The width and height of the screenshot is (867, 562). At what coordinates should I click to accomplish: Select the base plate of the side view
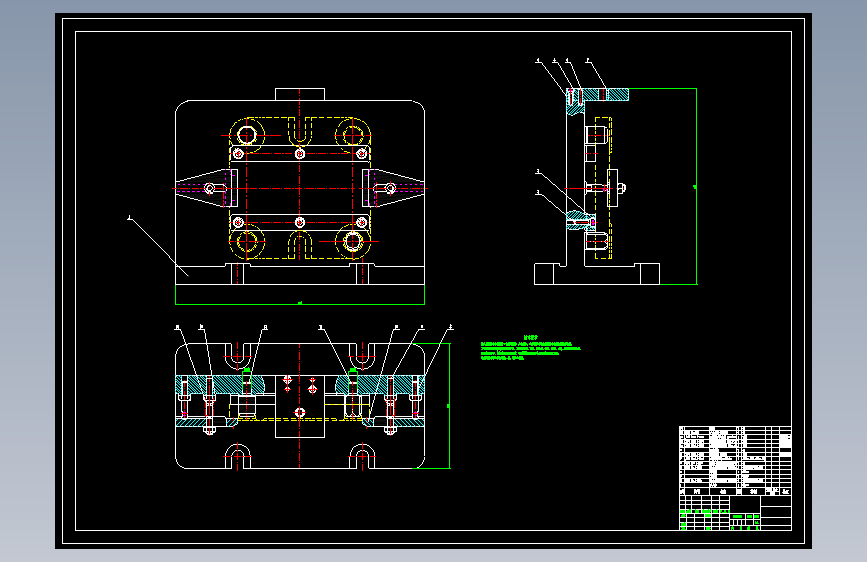(x=597, y=274)
